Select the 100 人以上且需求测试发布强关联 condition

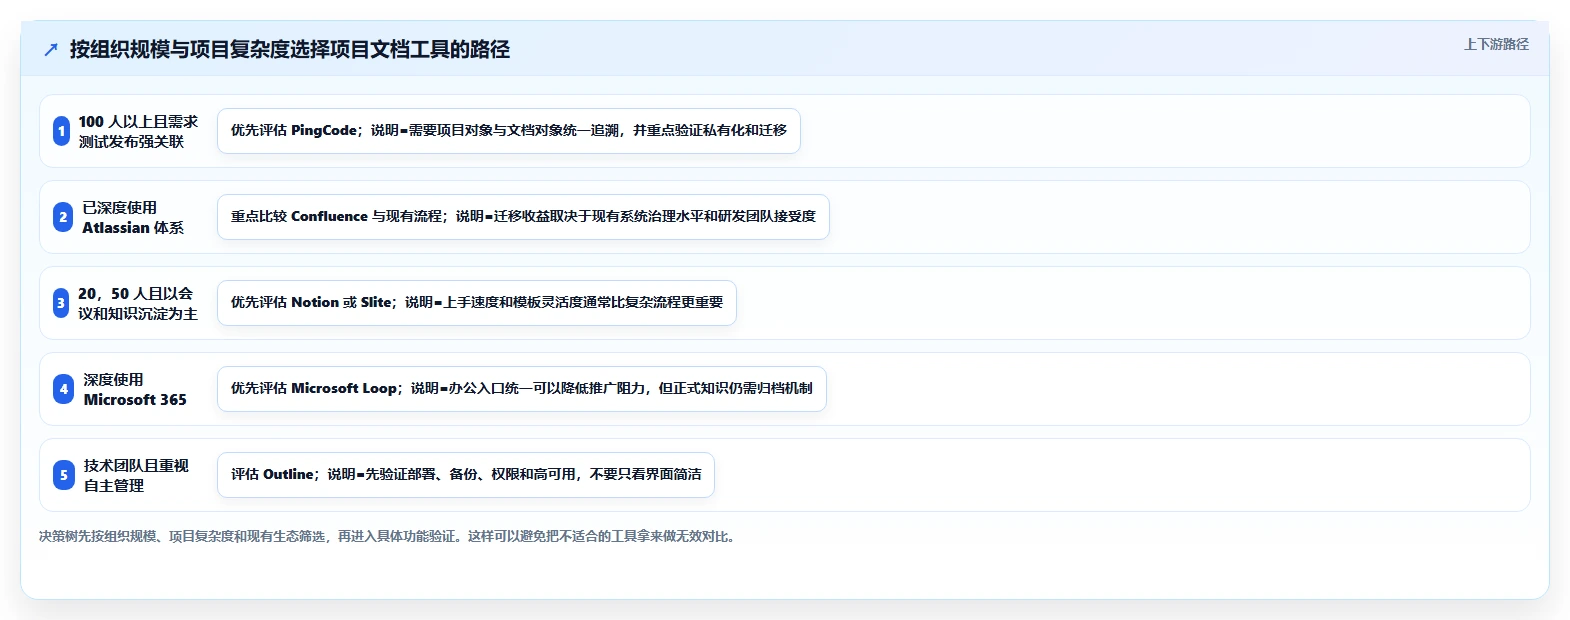pyautogui.click(x=138, y=131)
